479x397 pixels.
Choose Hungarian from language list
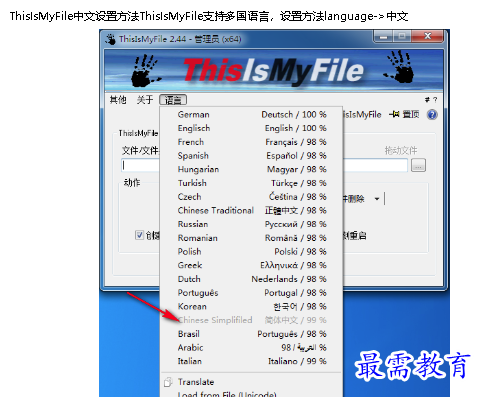[x=252, y=169]
